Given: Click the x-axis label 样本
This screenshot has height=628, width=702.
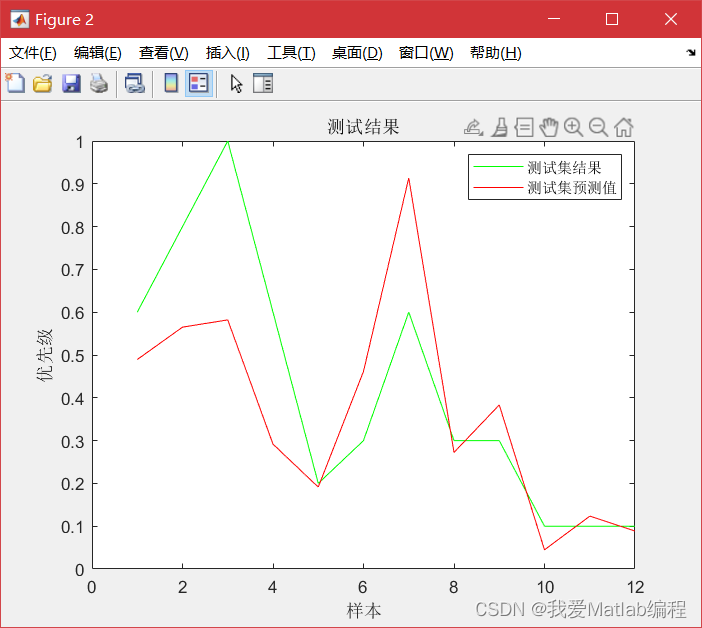Looking at the screenshot, I should point(364,611).
